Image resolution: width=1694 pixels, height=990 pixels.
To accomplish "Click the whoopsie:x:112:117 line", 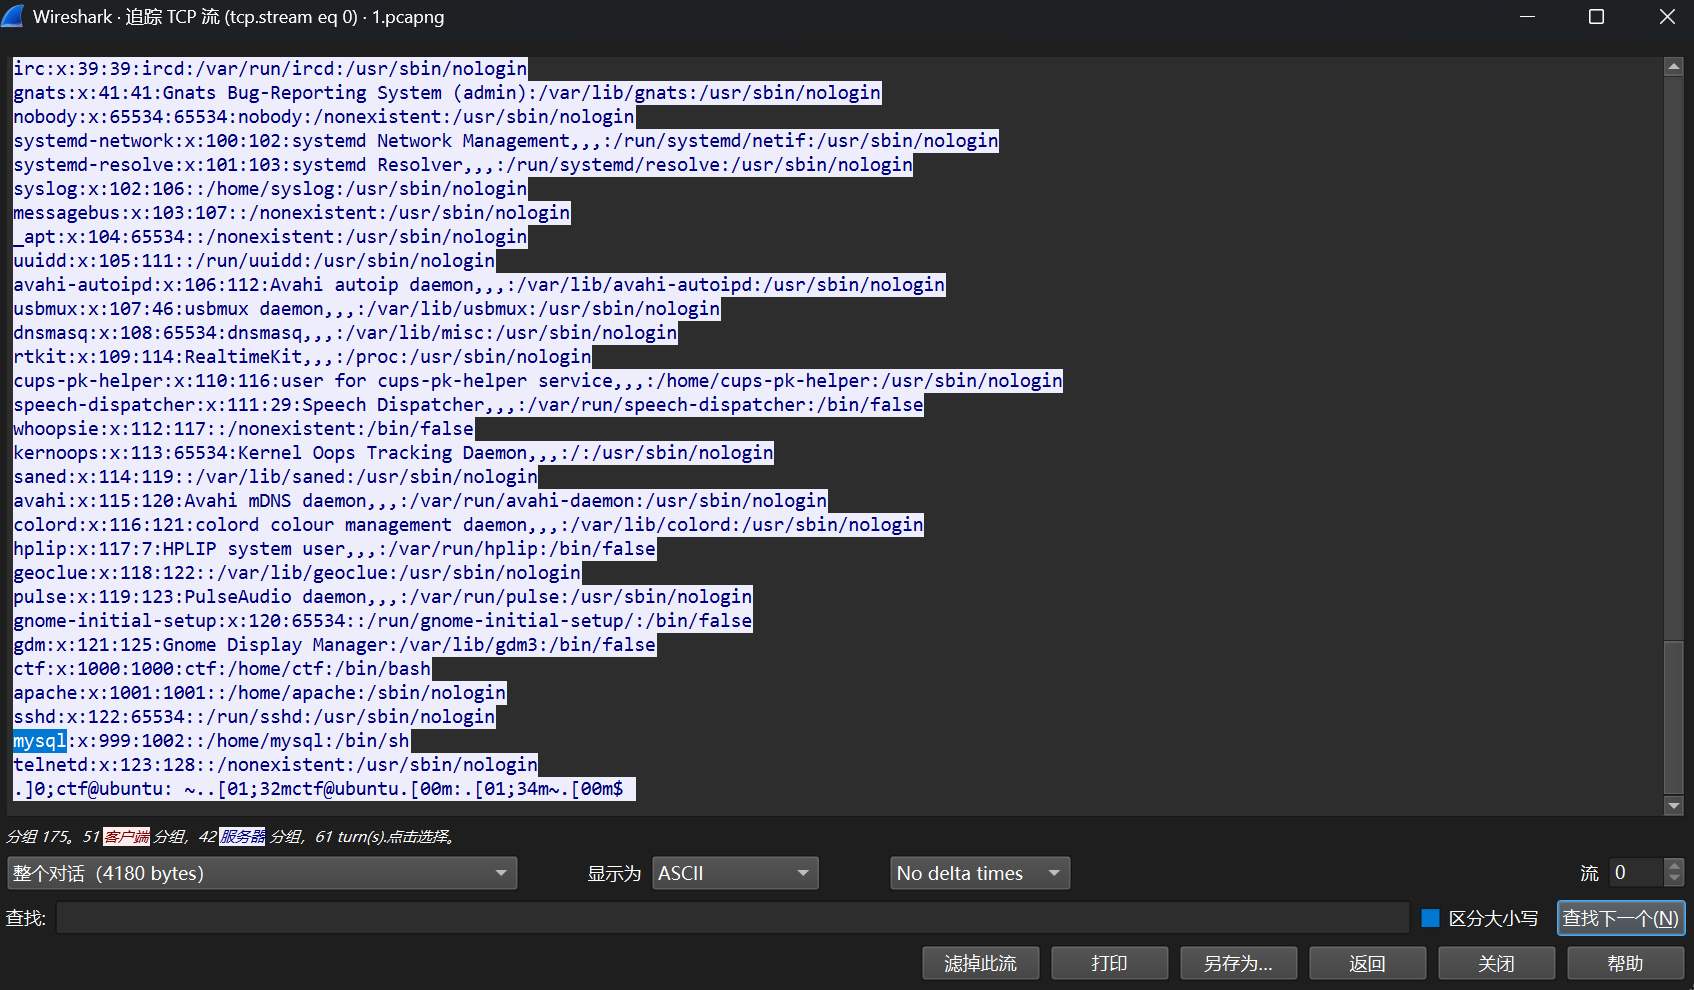I will (x=244, y=429).
